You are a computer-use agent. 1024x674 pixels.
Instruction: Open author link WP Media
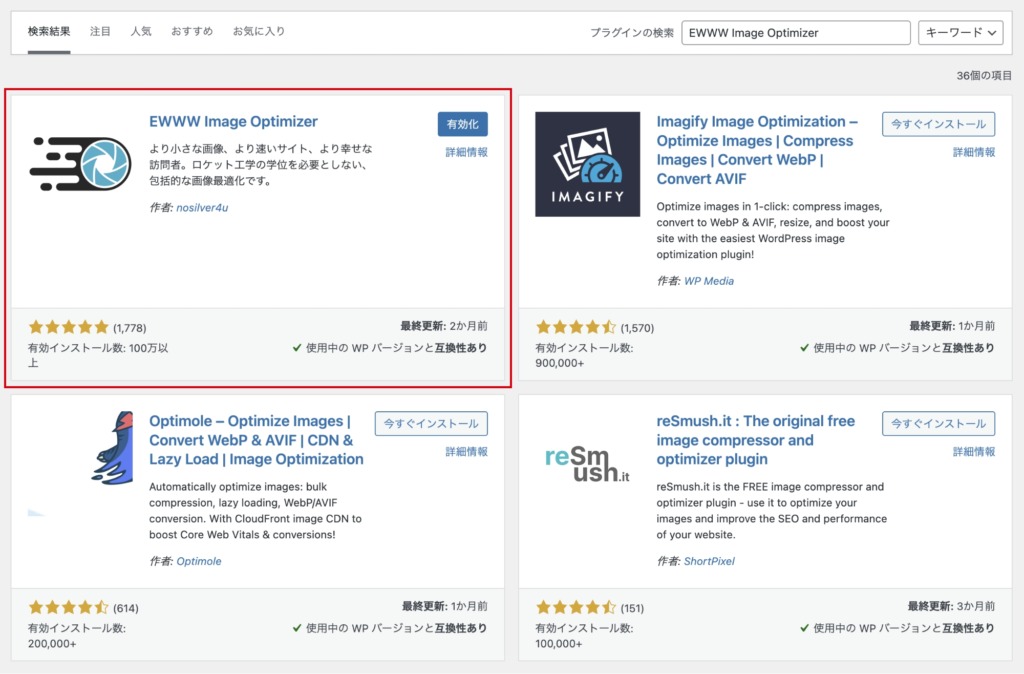point(709,281)
